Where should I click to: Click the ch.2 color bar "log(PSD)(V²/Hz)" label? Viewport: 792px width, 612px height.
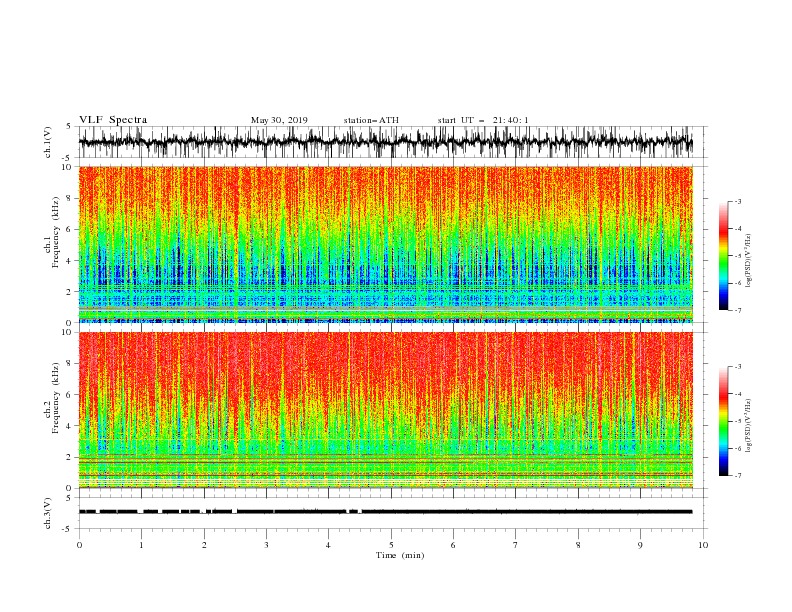(749, 425)
